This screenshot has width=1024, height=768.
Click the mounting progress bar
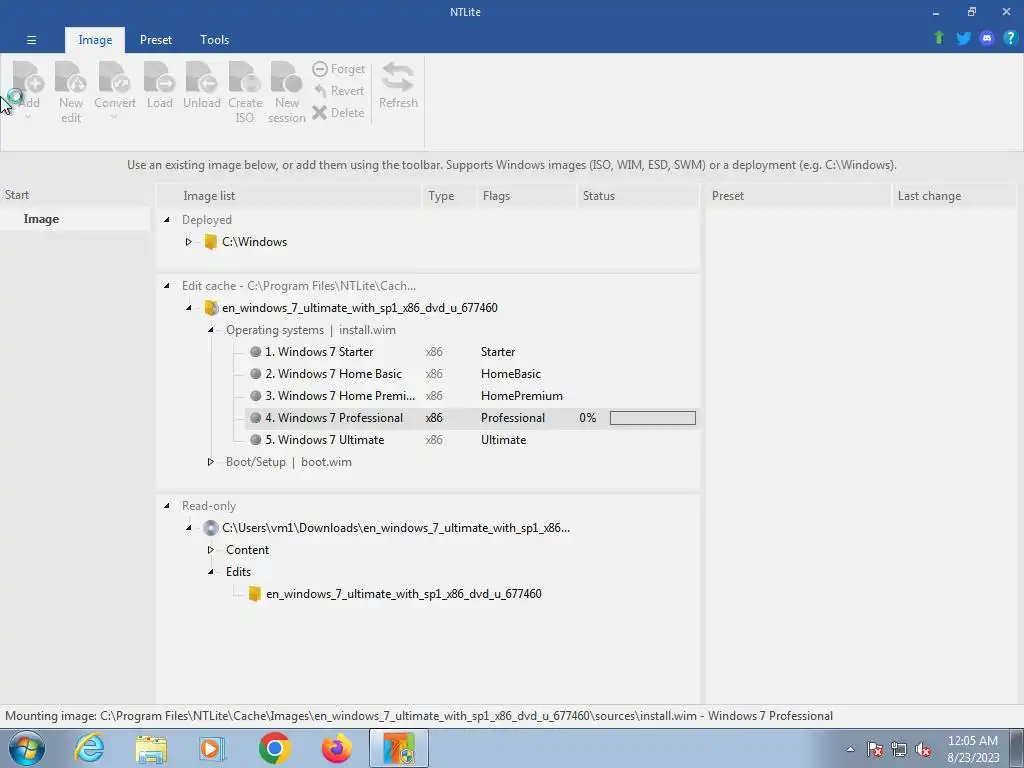652,418
